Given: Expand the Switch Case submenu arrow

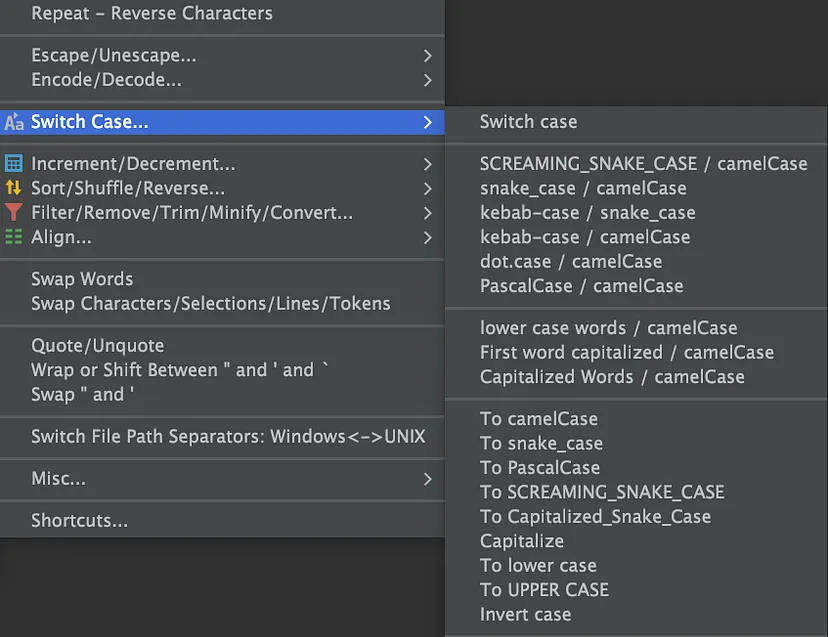Looking at the screenshot, I should tap(427, 123).
